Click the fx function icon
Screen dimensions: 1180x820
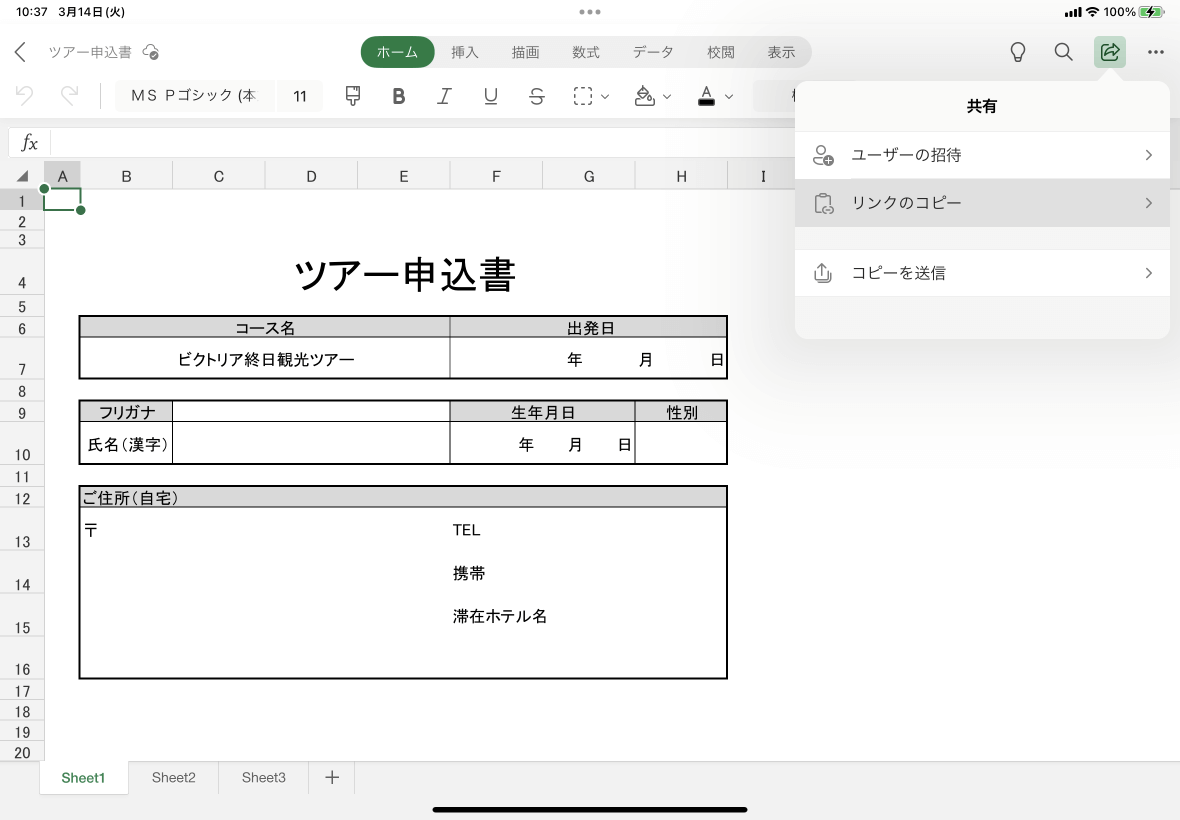[29, 142]
